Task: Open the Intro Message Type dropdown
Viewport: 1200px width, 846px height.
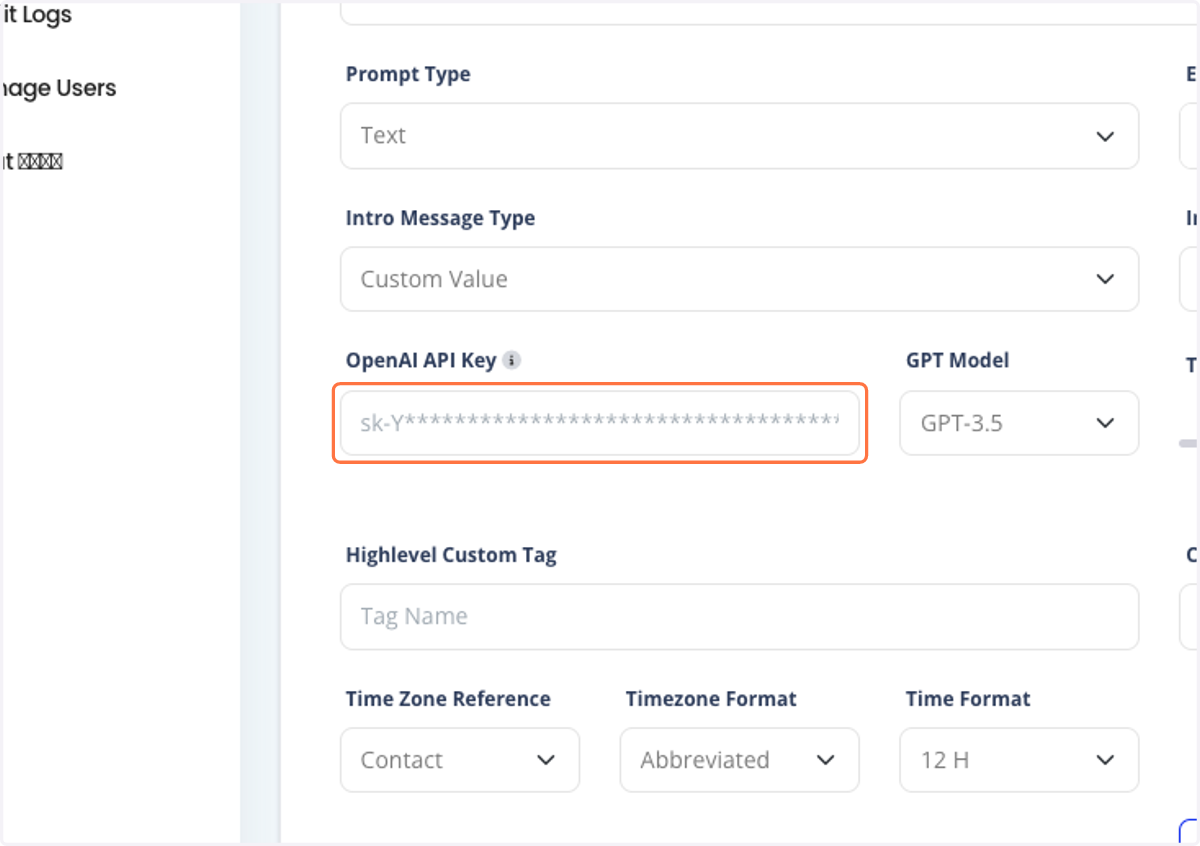Action: tap(739, 279)
